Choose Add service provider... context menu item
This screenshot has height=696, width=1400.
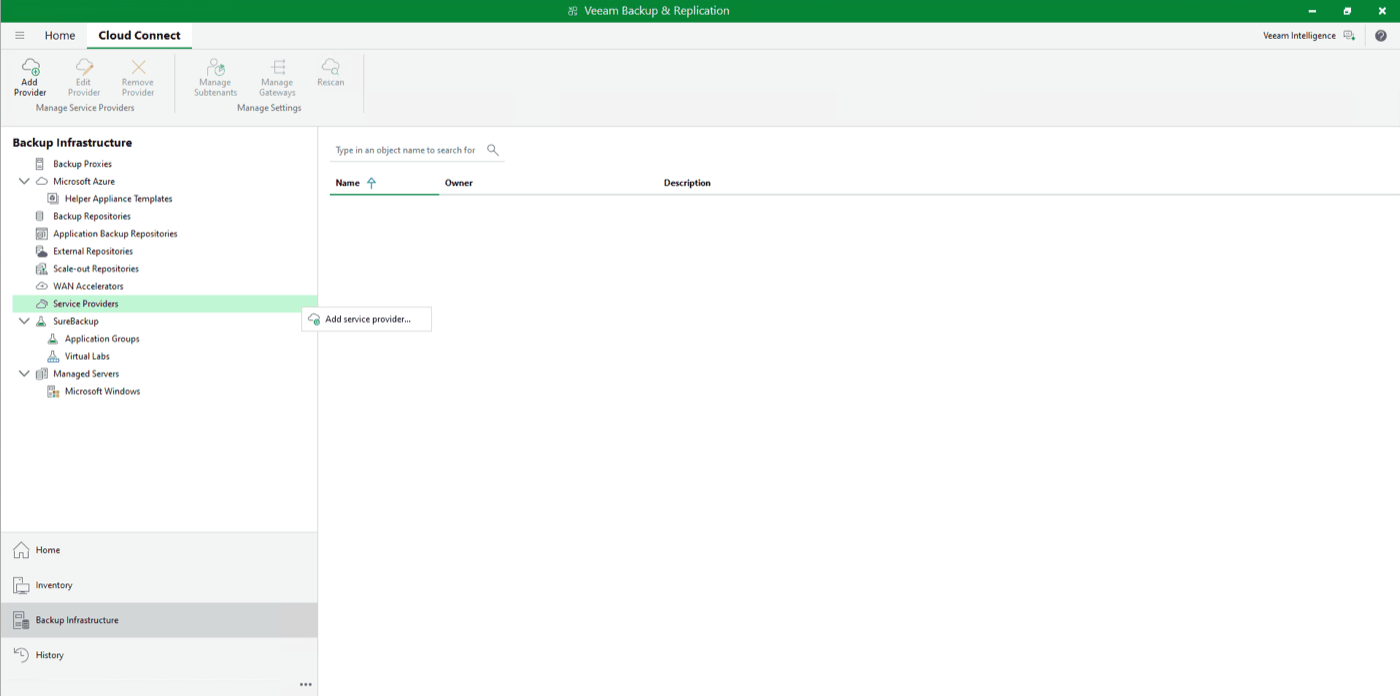pyautogui.click(x=367, y=319)
